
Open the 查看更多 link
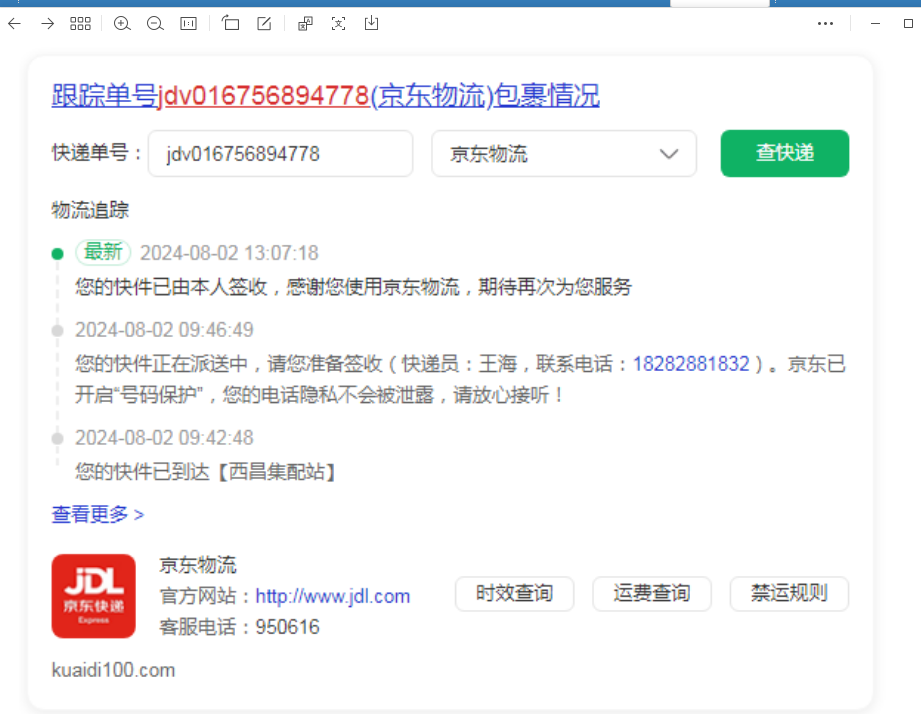coord(98,514)
